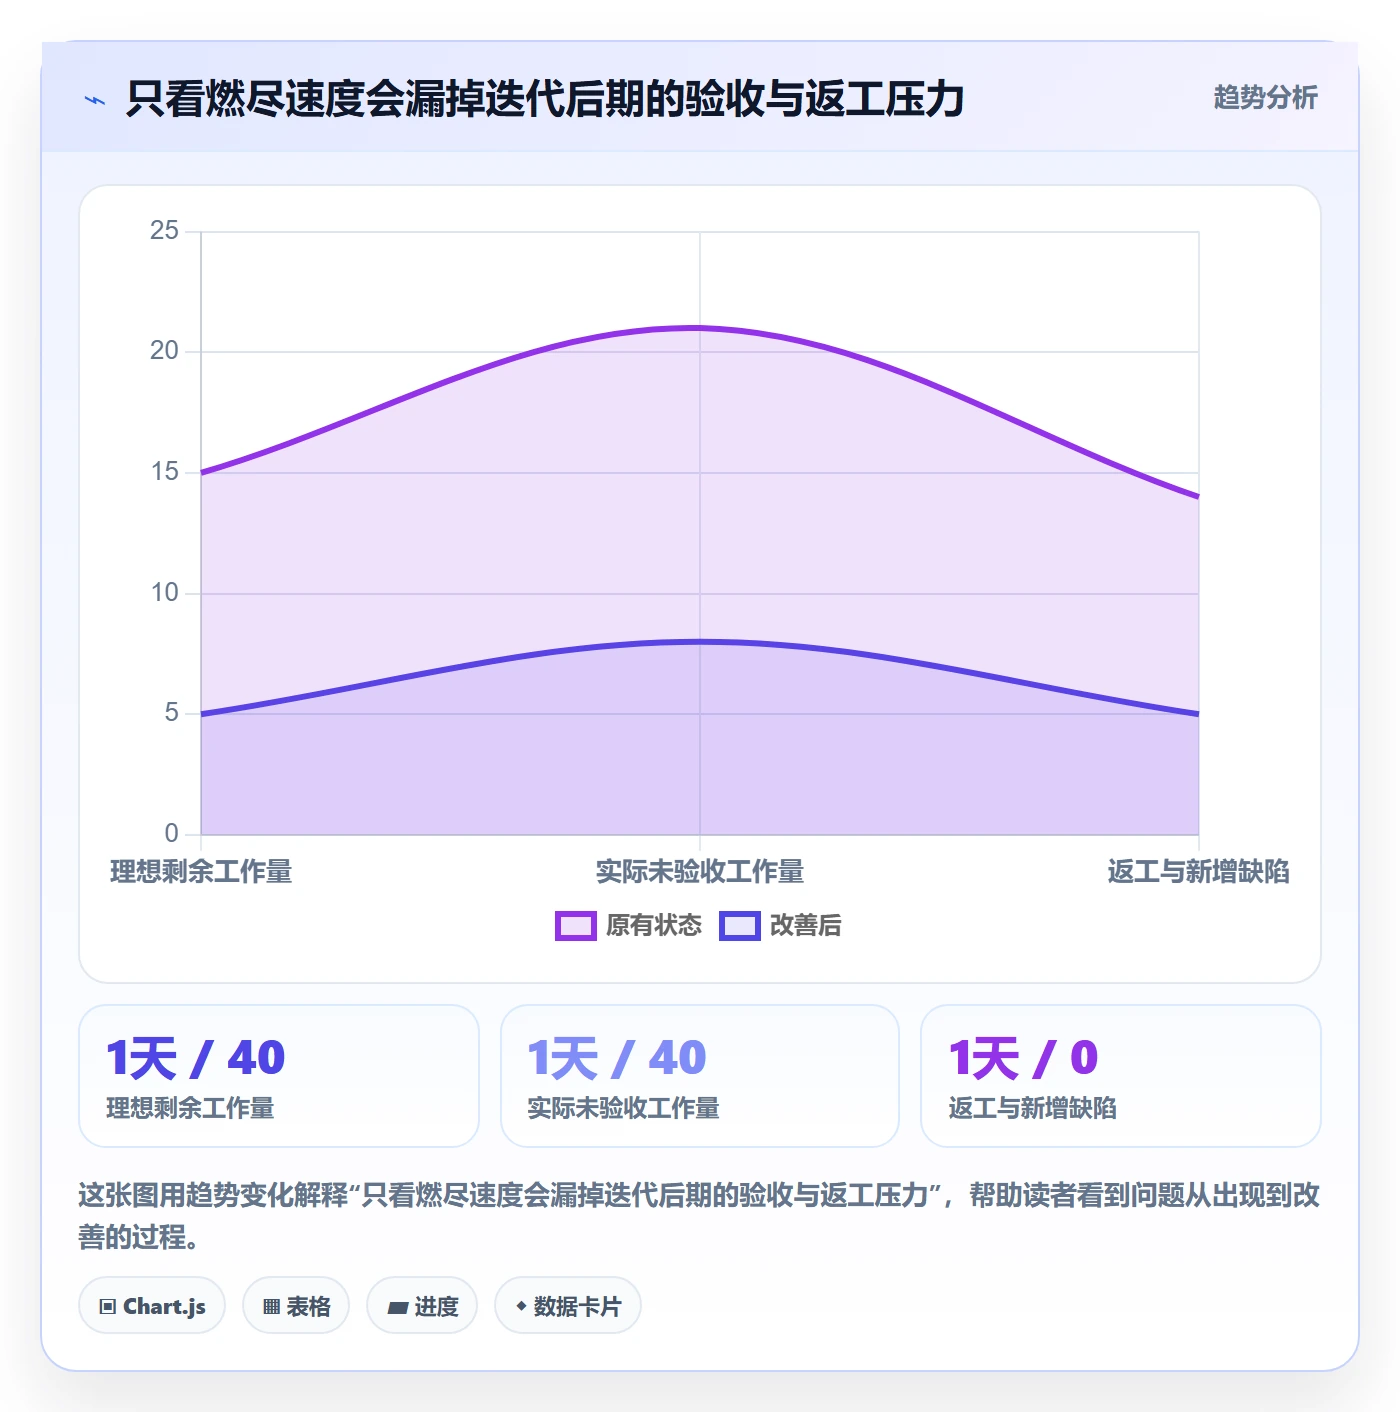Click the 原有状态 legend label
This screenshot has width=1400, height=1412.
click(x=654, y=926)
